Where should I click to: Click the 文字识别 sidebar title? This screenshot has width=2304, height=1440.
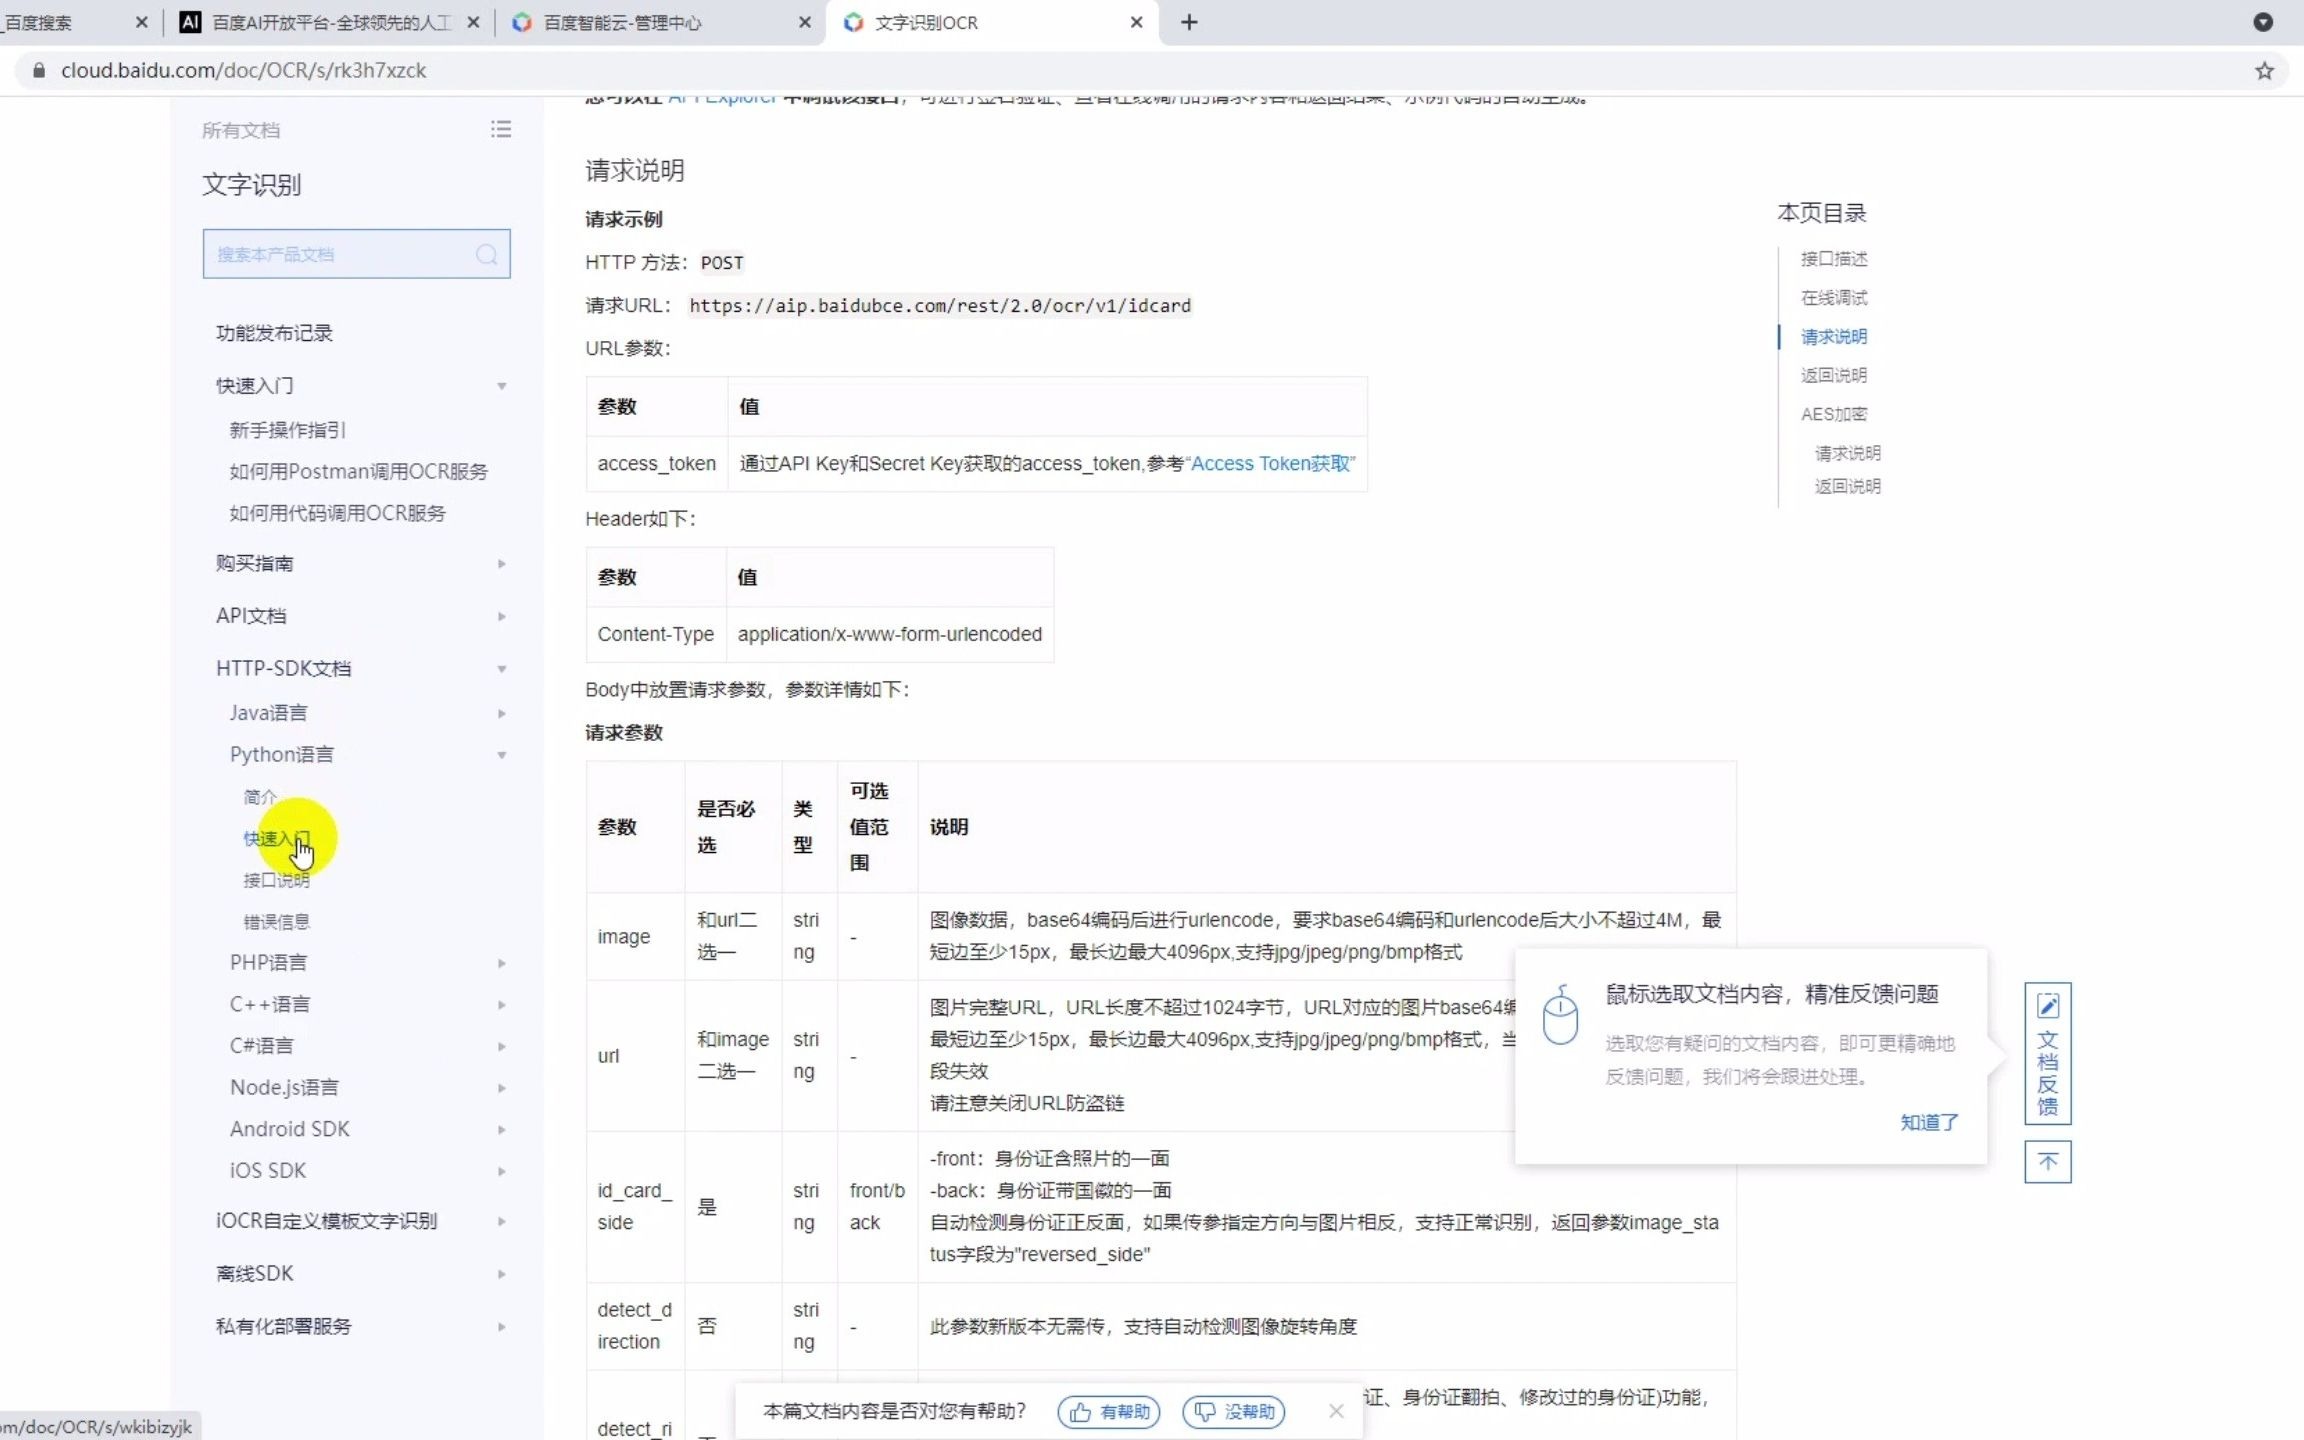click(251, 185)
